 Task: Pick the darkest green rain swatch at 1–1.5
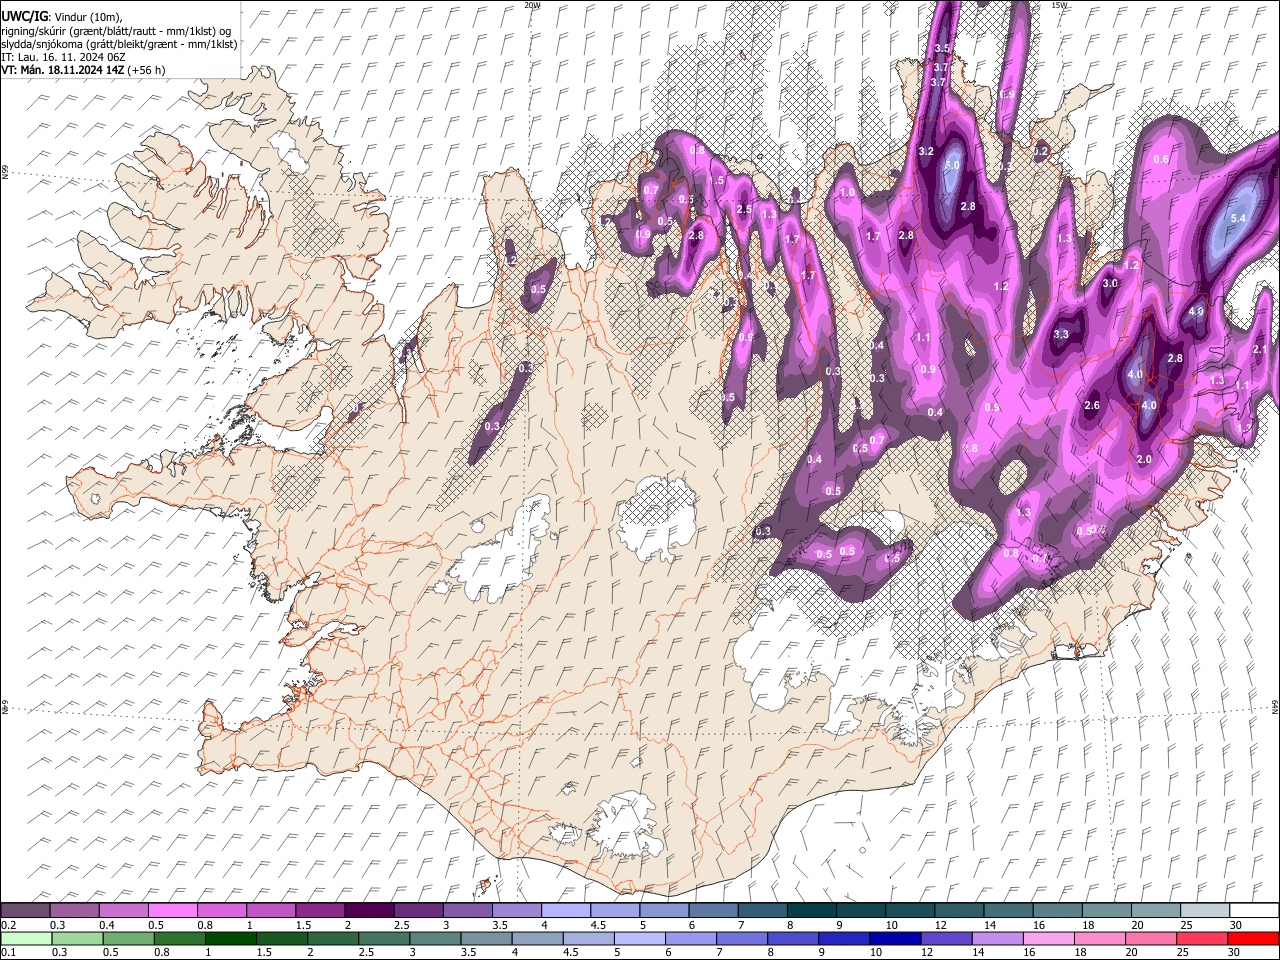(x=231, y=938)
